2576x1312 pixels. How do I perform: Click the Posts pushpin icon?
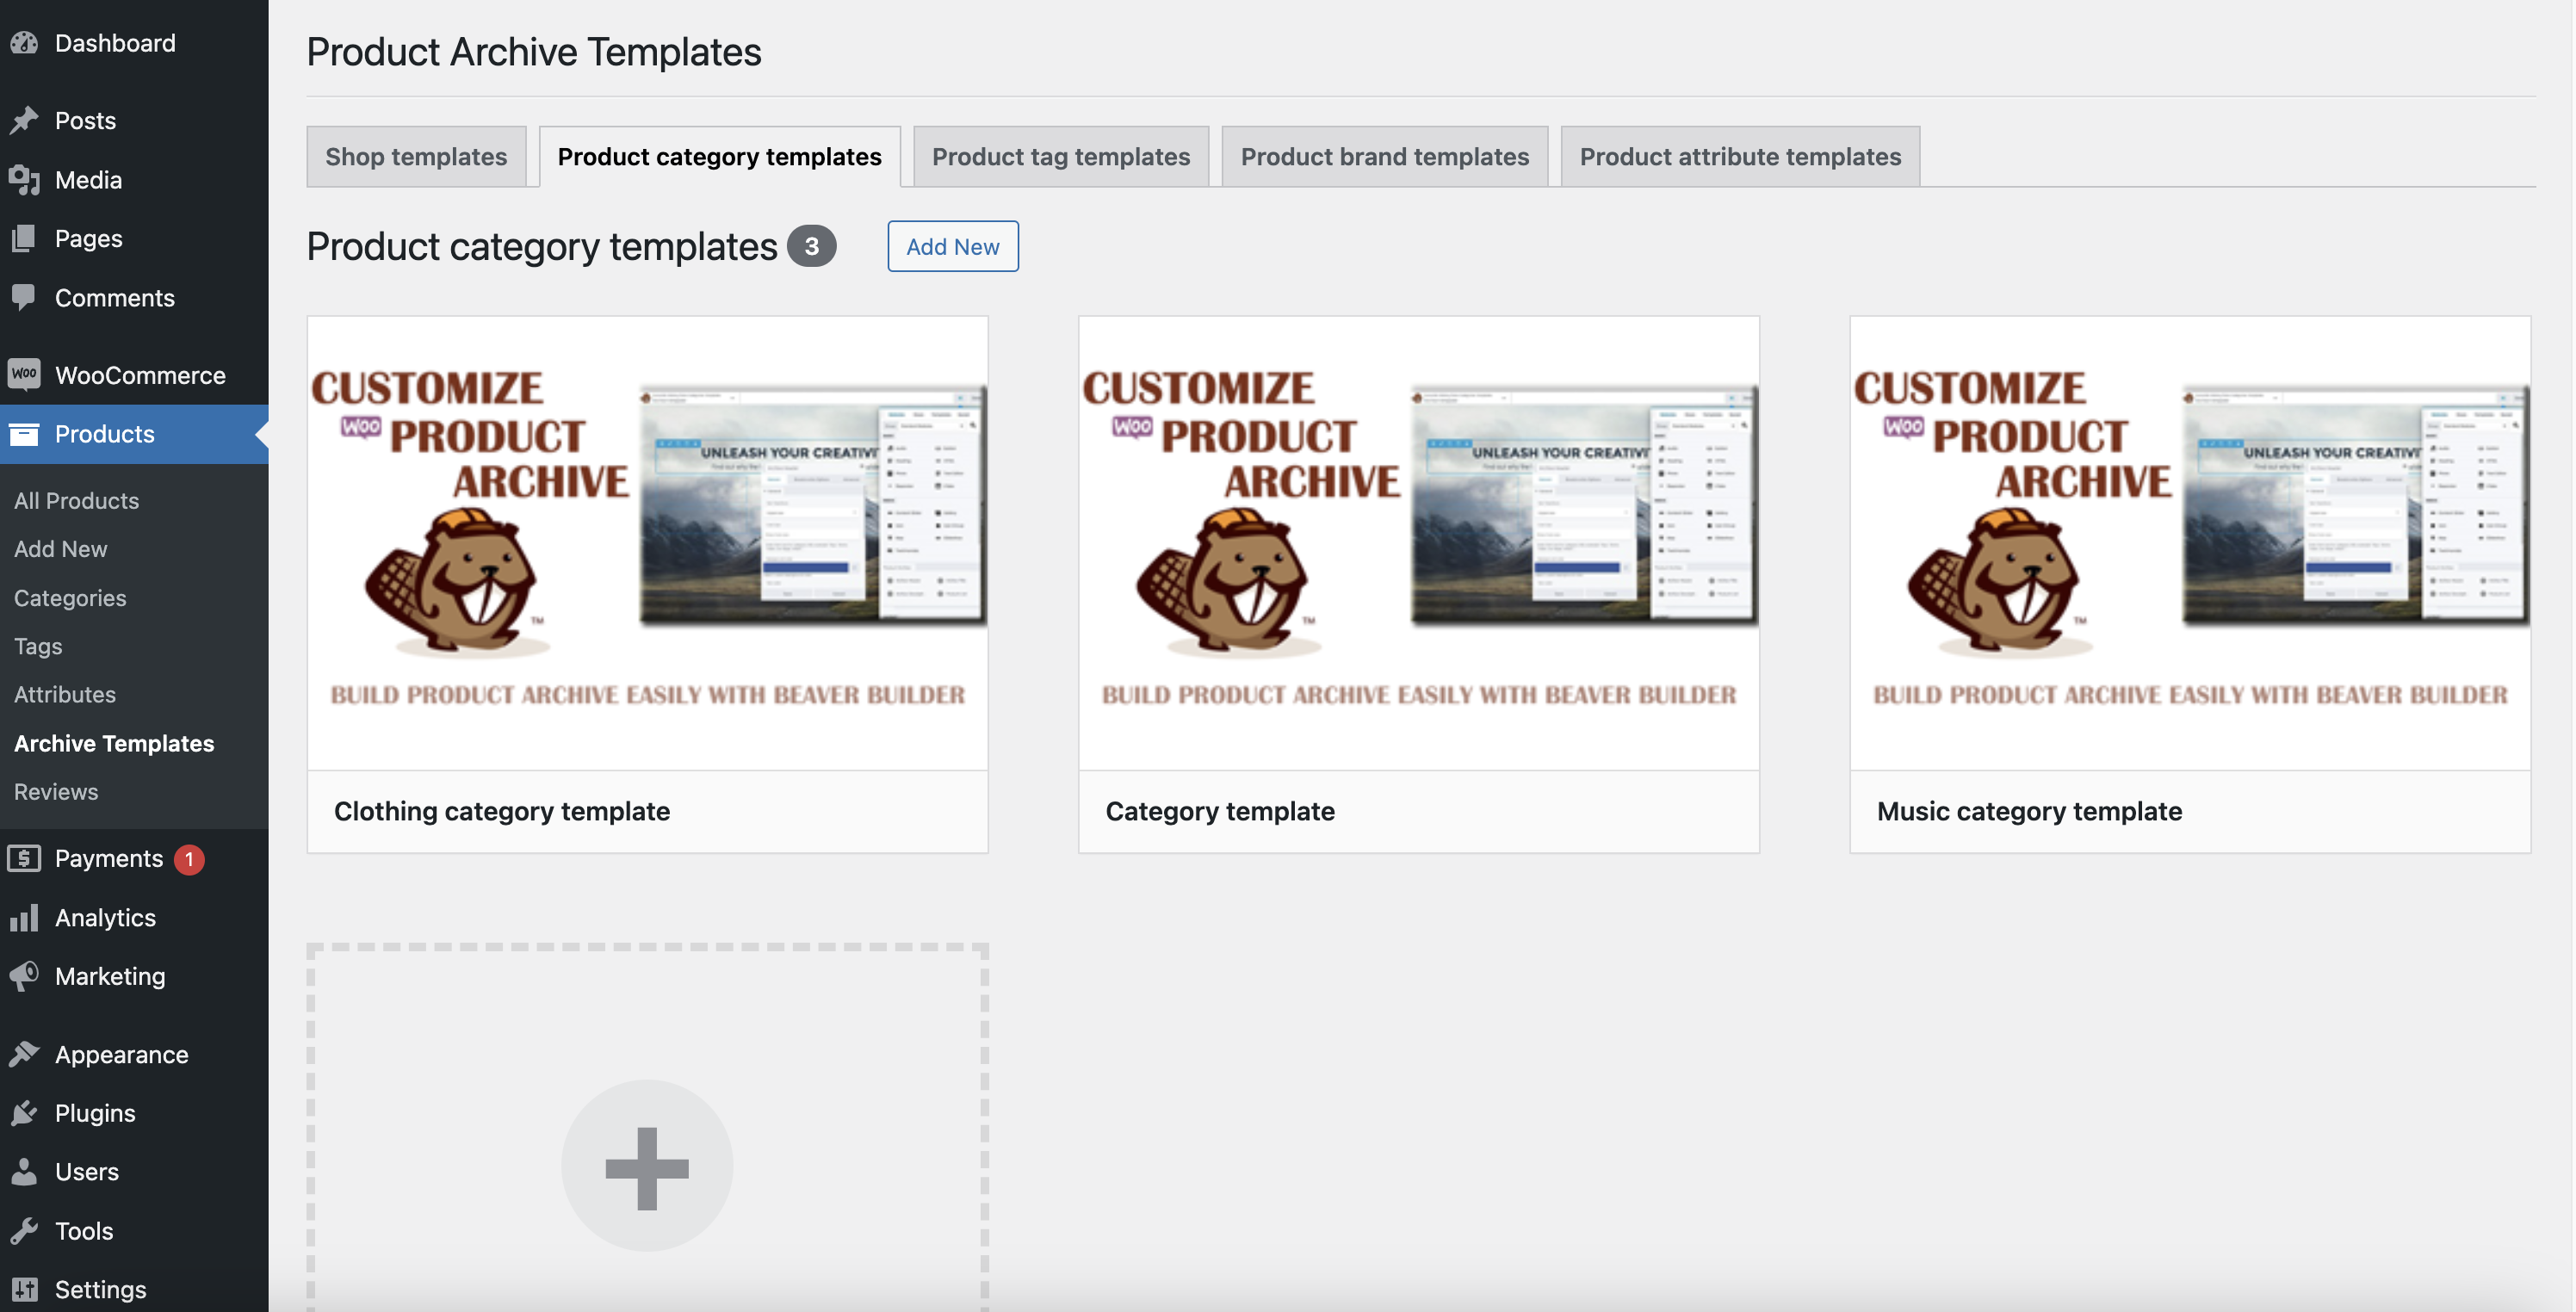24,120
